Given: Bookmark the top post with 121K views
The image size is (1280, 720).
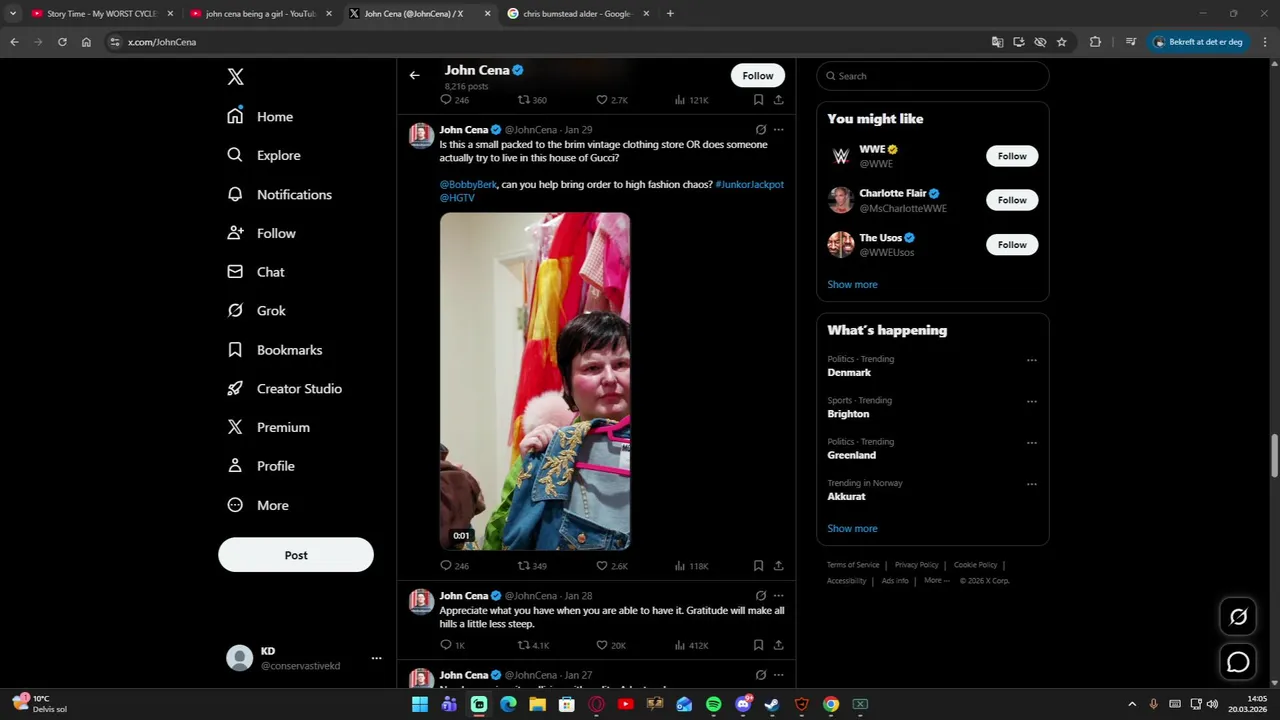Looking at the screenshot, I should coord(758,100).
